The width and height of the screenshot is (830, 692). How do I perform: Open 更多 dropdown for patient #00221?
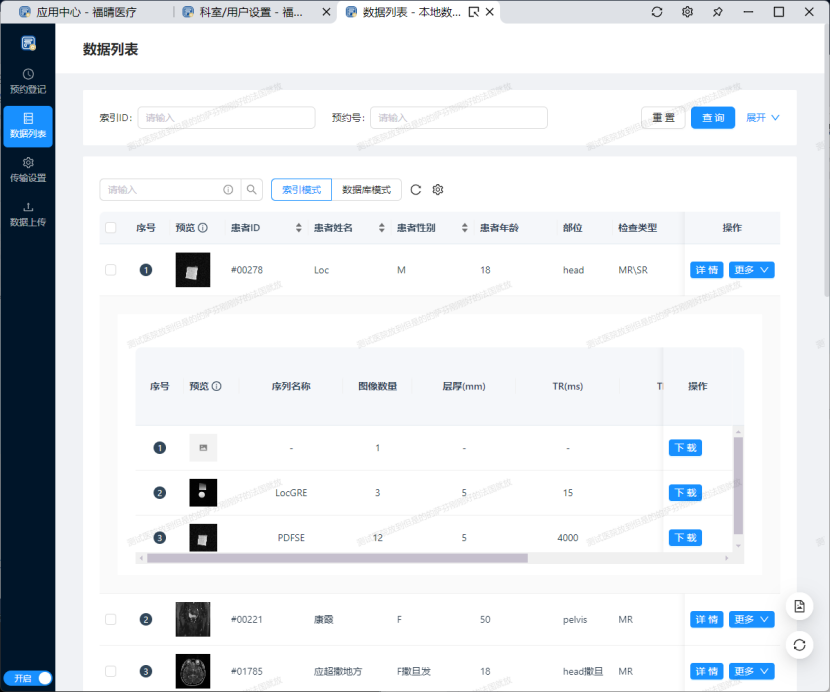pyautogui.click(x=751, y=620)
